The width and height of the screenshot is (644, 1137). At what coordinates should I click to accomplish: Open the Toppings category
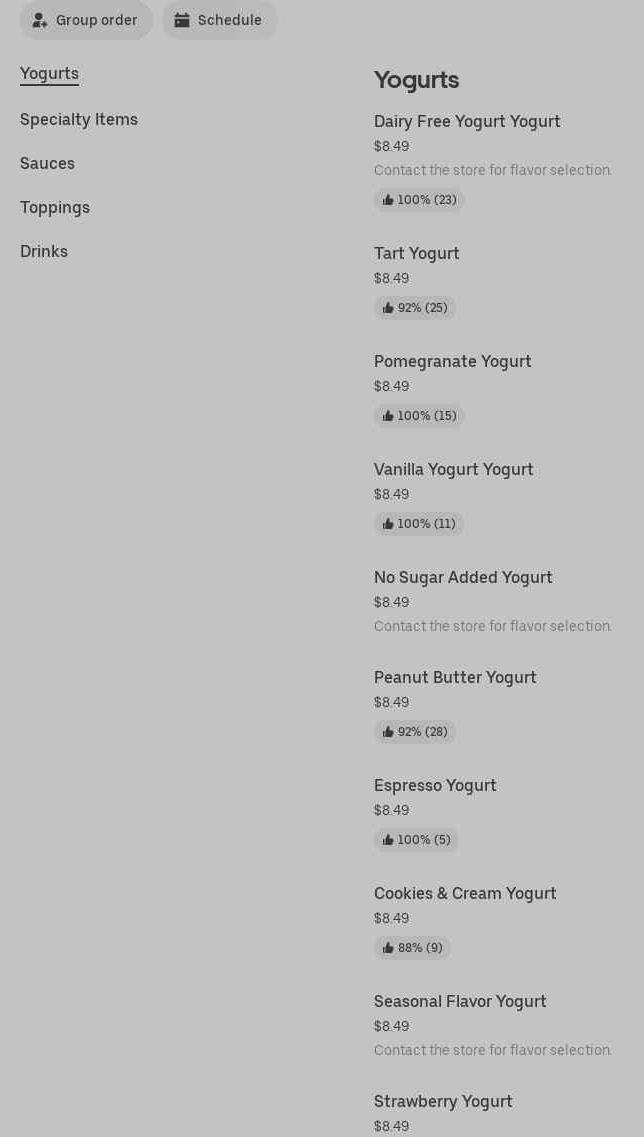tap(55, 207)
